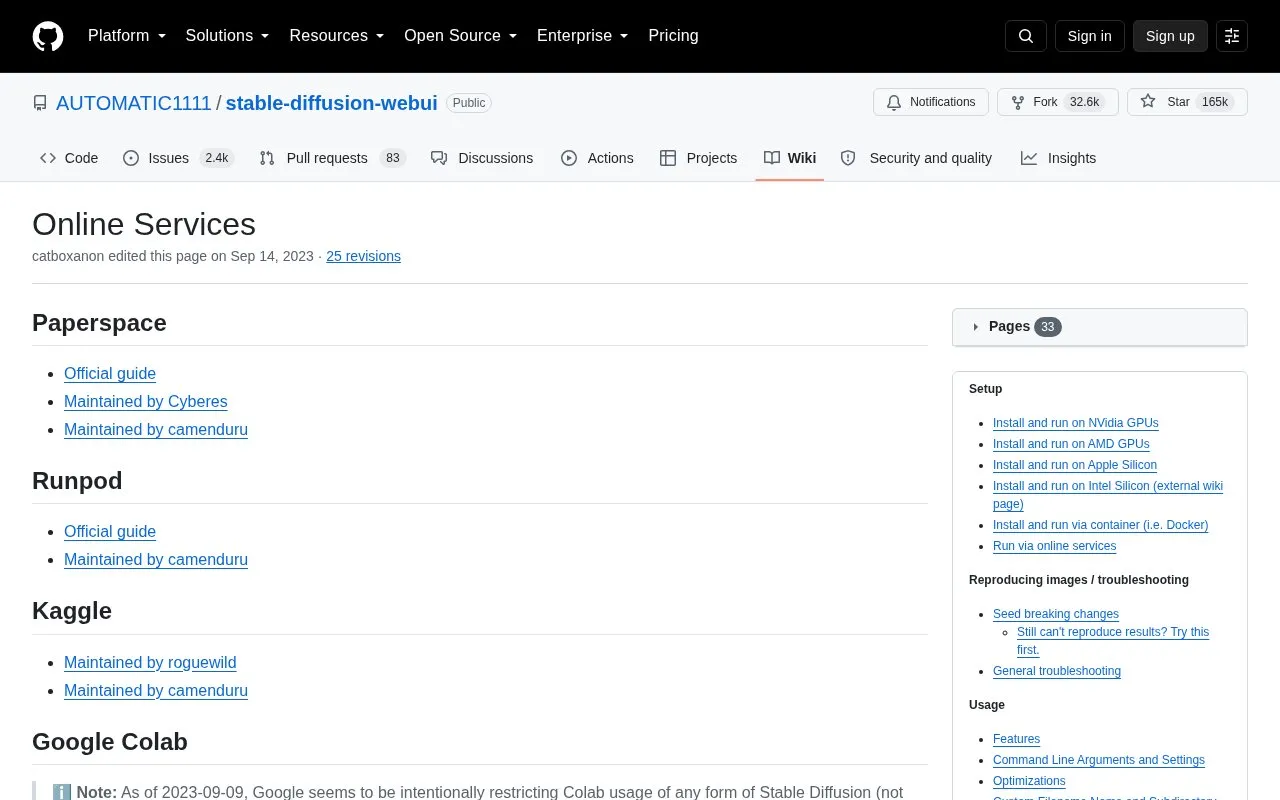1280x800 pixels.
Task: Click the Notifications bell button
Action: tap(931, 102)
